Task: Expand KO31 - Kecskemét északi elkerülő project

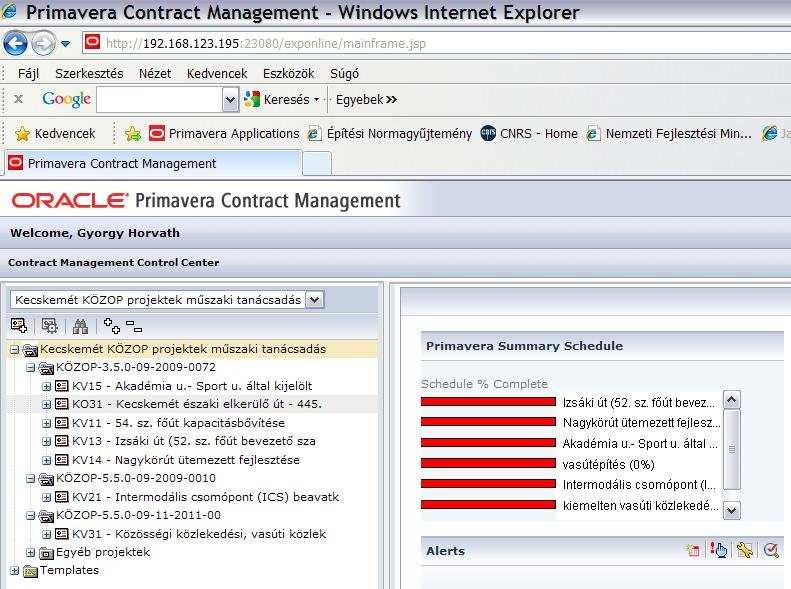Action: tap(46, 404)
